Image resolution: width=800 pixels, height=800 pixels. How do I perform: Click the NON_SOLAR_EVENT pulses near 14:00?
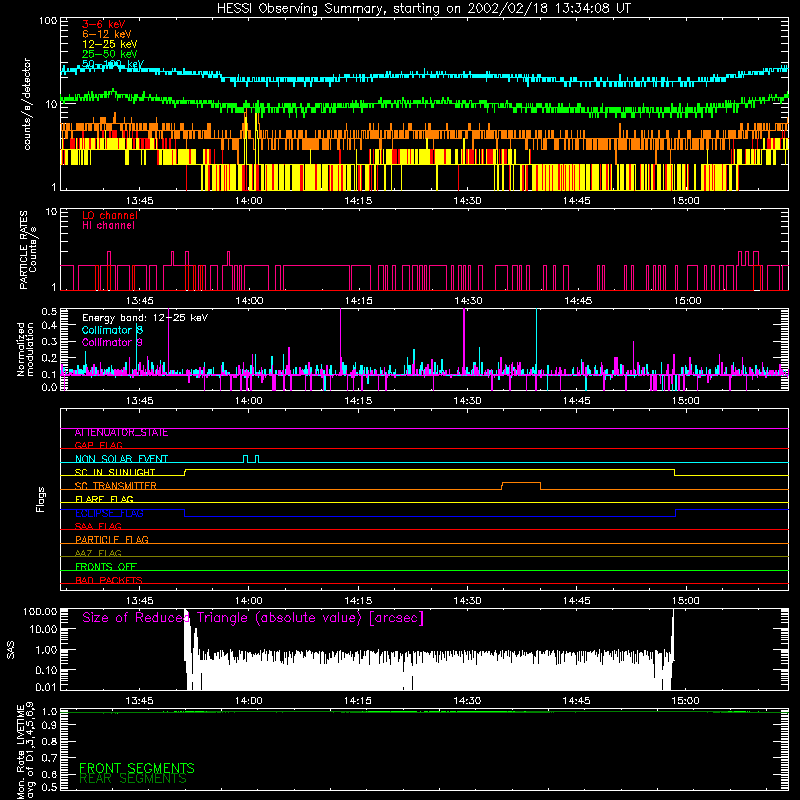click(251, 459)
